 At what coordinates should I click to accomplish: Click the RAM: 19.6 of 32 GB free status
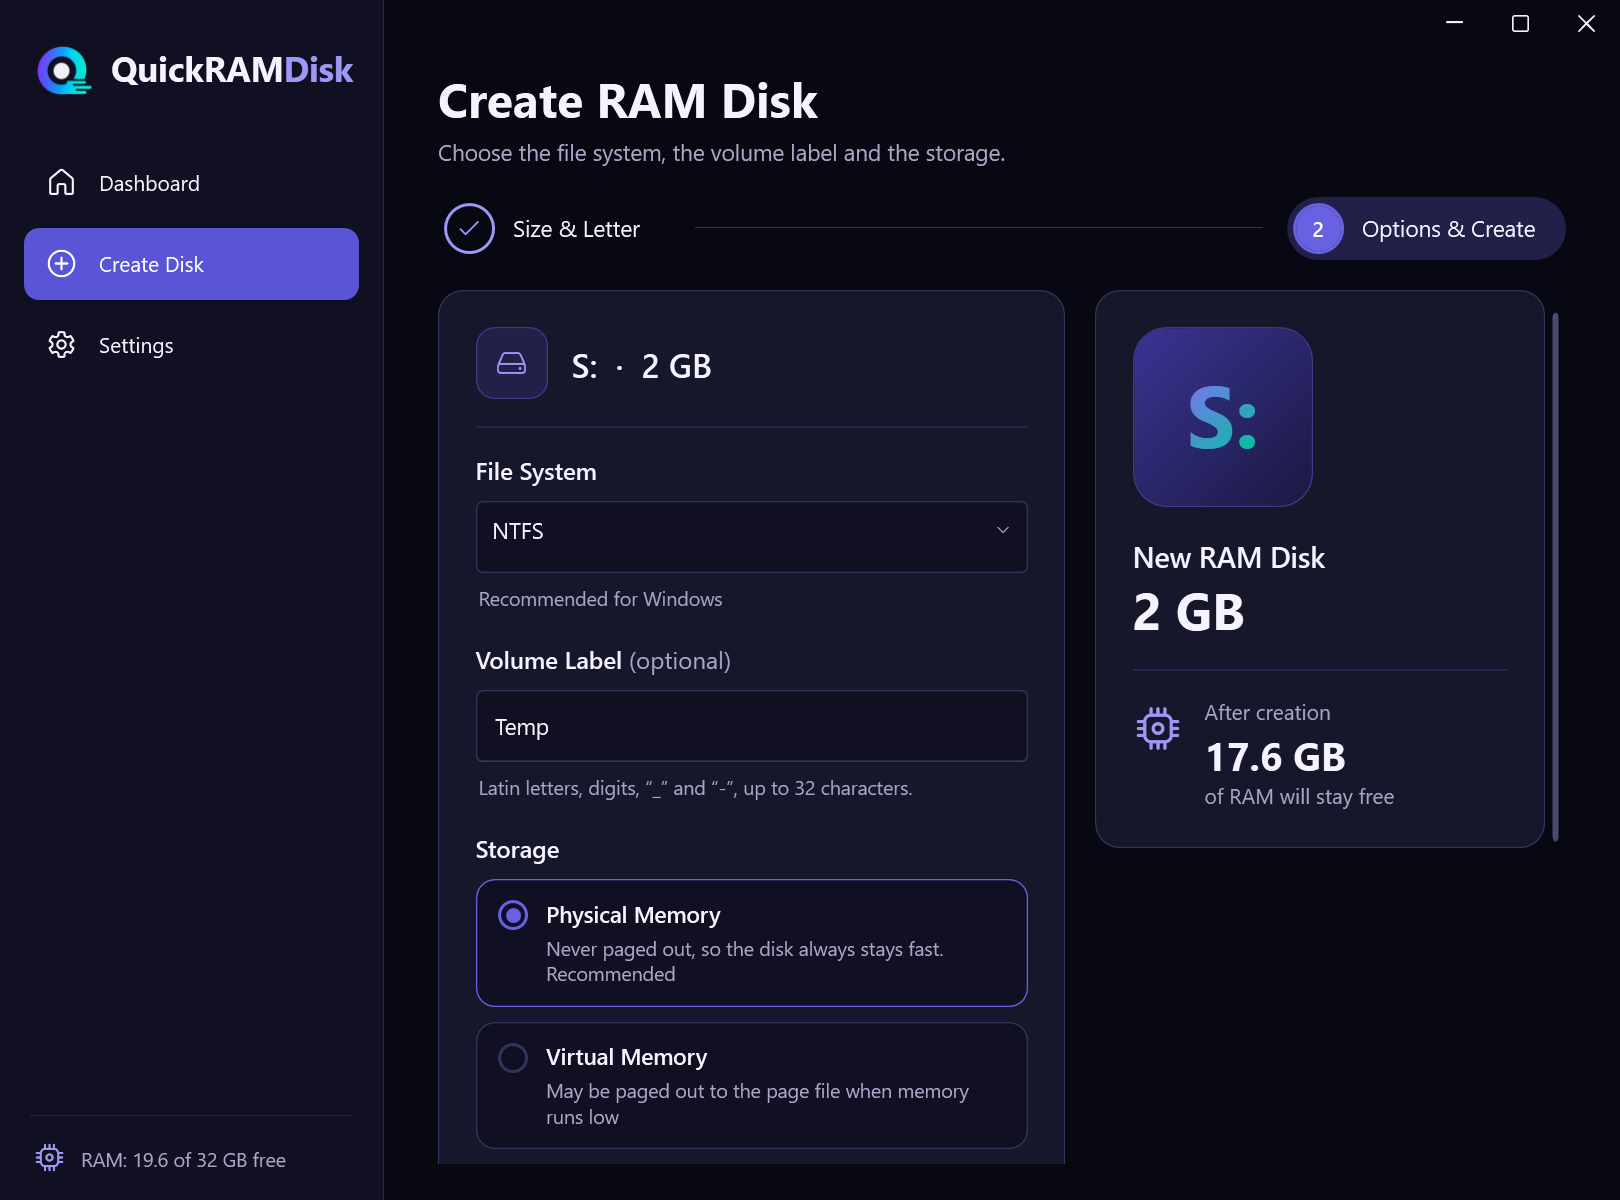click(184, 1160)
